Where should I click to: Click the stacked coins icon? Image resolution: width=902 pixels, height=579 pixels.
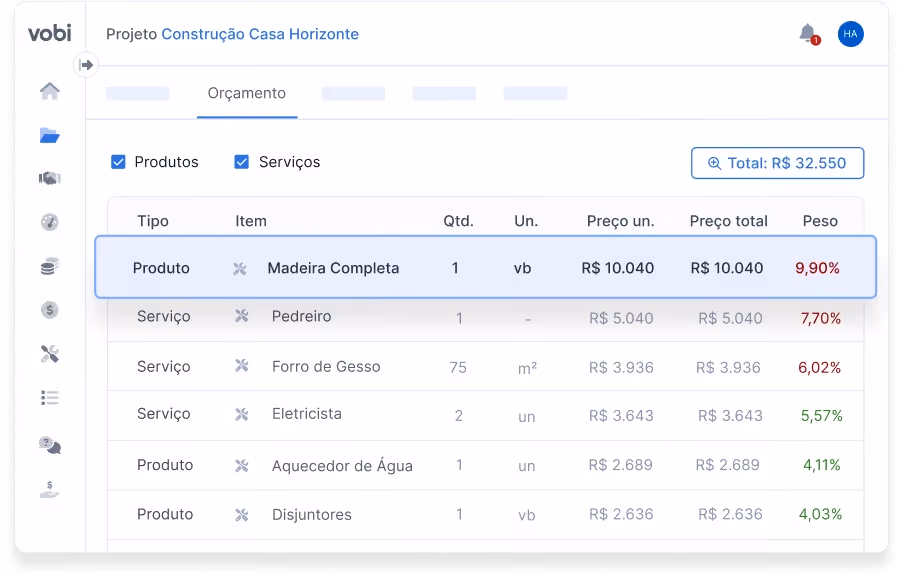[x=50, y=266]
